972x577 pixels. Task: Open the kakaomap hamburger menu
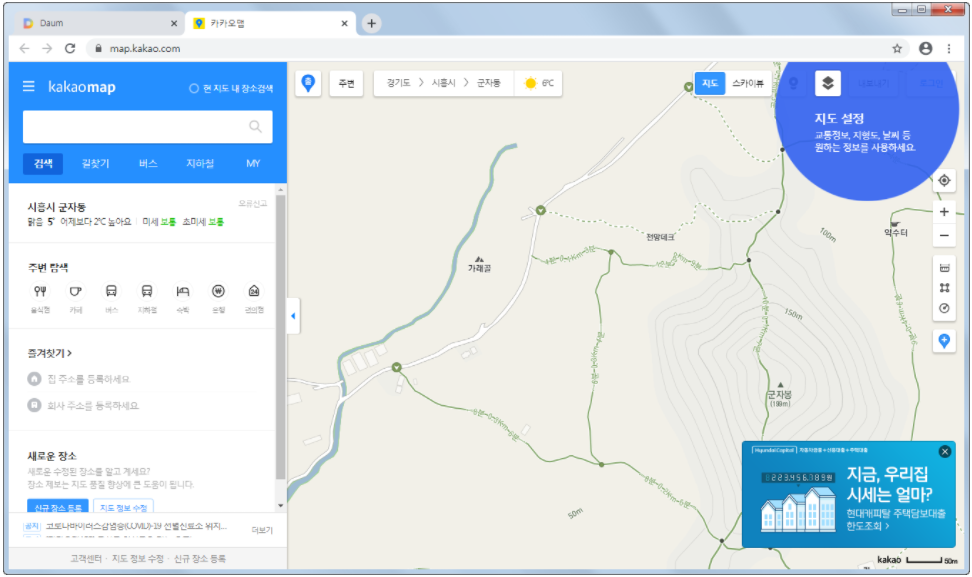(29, 86)
